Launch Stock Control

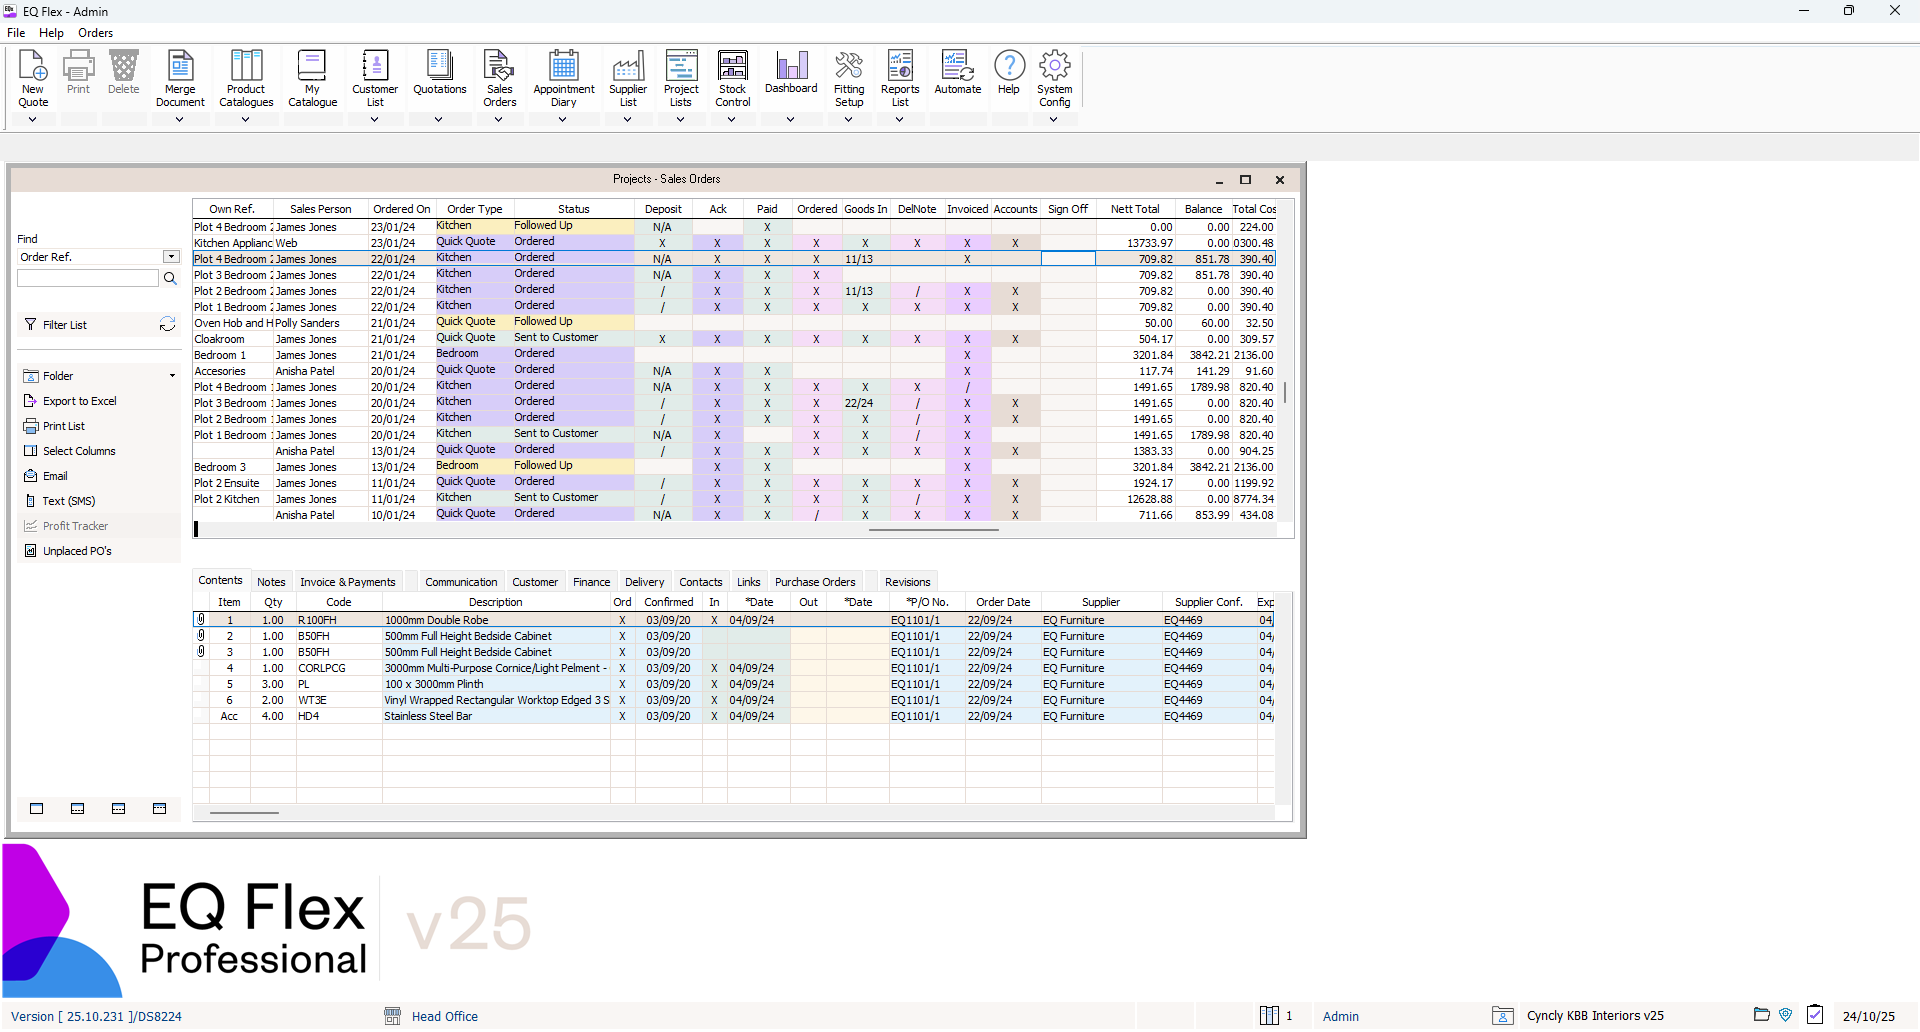733,75
